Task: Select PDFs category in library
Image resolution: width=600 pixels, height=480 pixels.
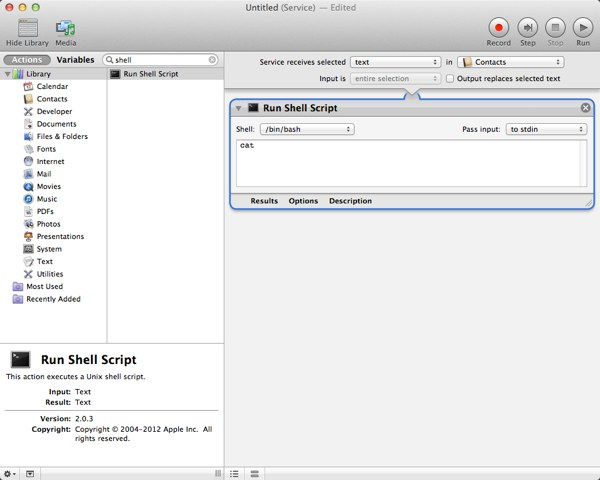Action: point(39,211)
